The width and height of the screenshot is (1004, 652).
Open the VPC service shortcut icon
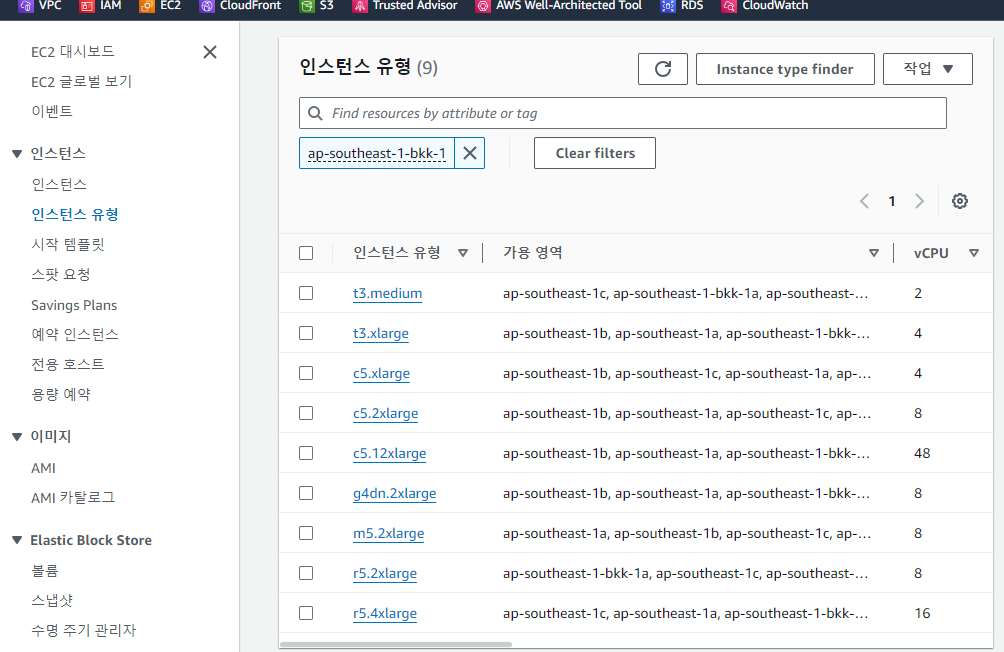[26, 6]
